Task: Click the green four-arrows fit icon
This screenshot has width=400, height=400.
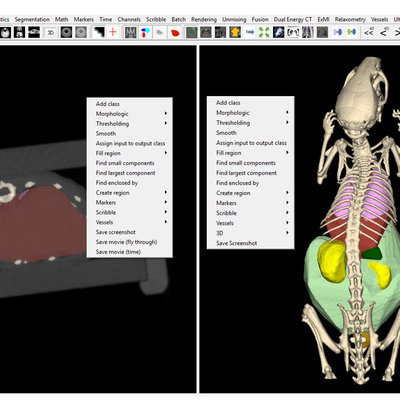Action: coord(264,32)
